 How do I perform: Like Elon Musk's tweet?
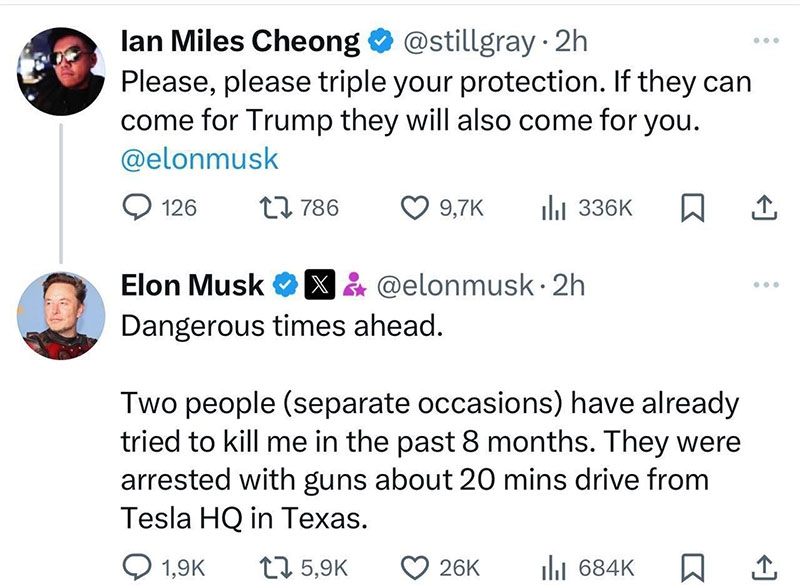pyautogui.click(x=414, y=567)
